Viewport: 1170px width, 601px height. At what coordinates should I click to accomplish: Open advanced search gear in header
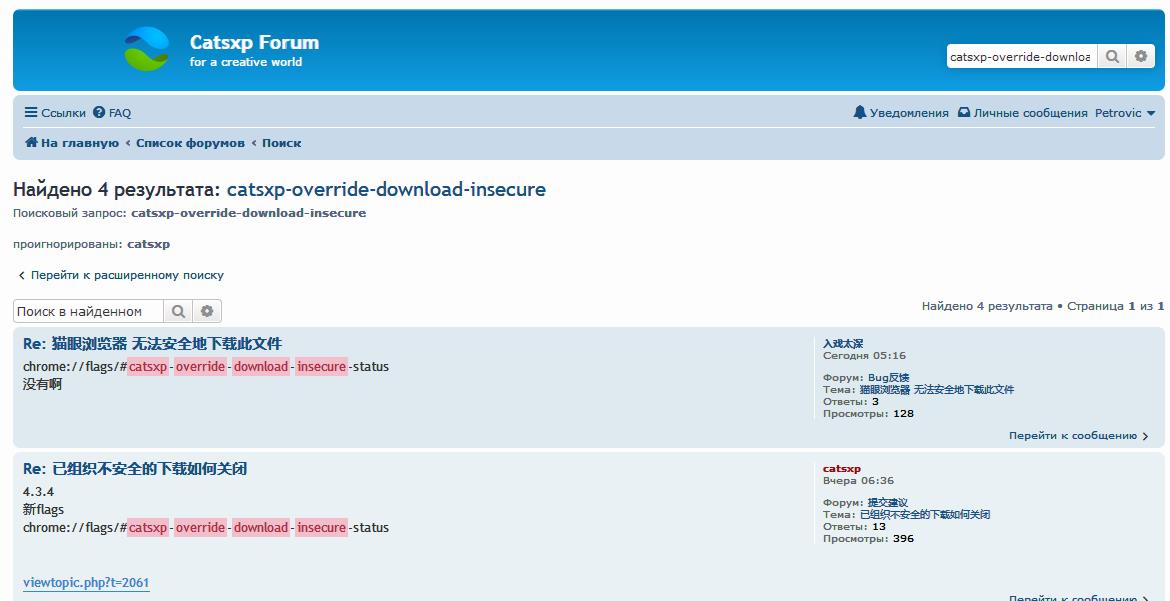point(1141,56)
